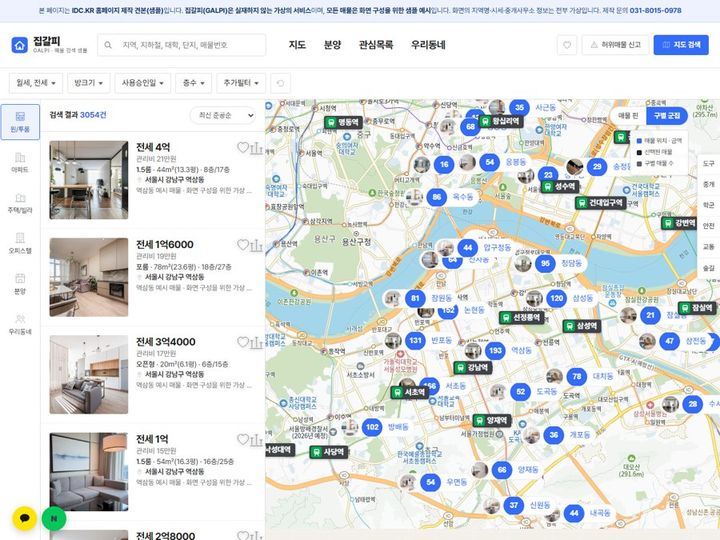This screenshot has width=720, height=540.
Task: Open the 사용승인일 filter dropdown
Action: point(143,83)
